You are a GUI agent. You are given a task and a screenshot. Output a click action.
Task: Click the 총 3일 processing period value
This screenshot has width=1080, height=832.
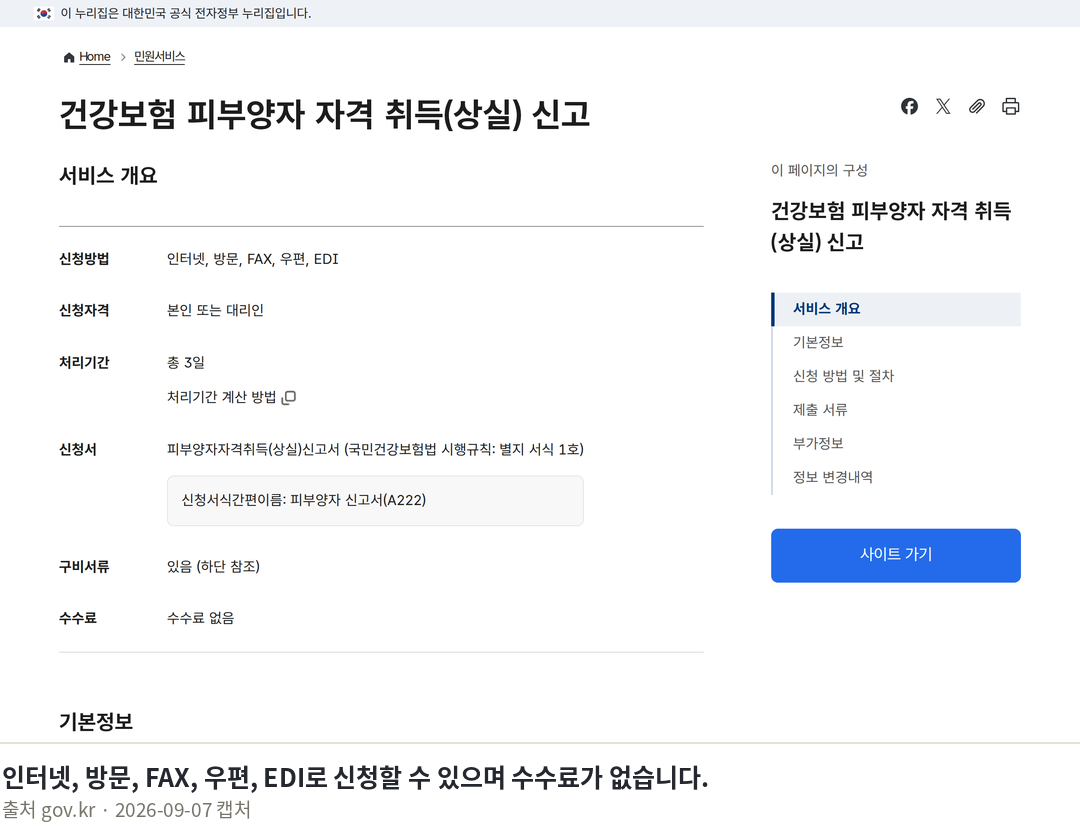pos(185,363)
